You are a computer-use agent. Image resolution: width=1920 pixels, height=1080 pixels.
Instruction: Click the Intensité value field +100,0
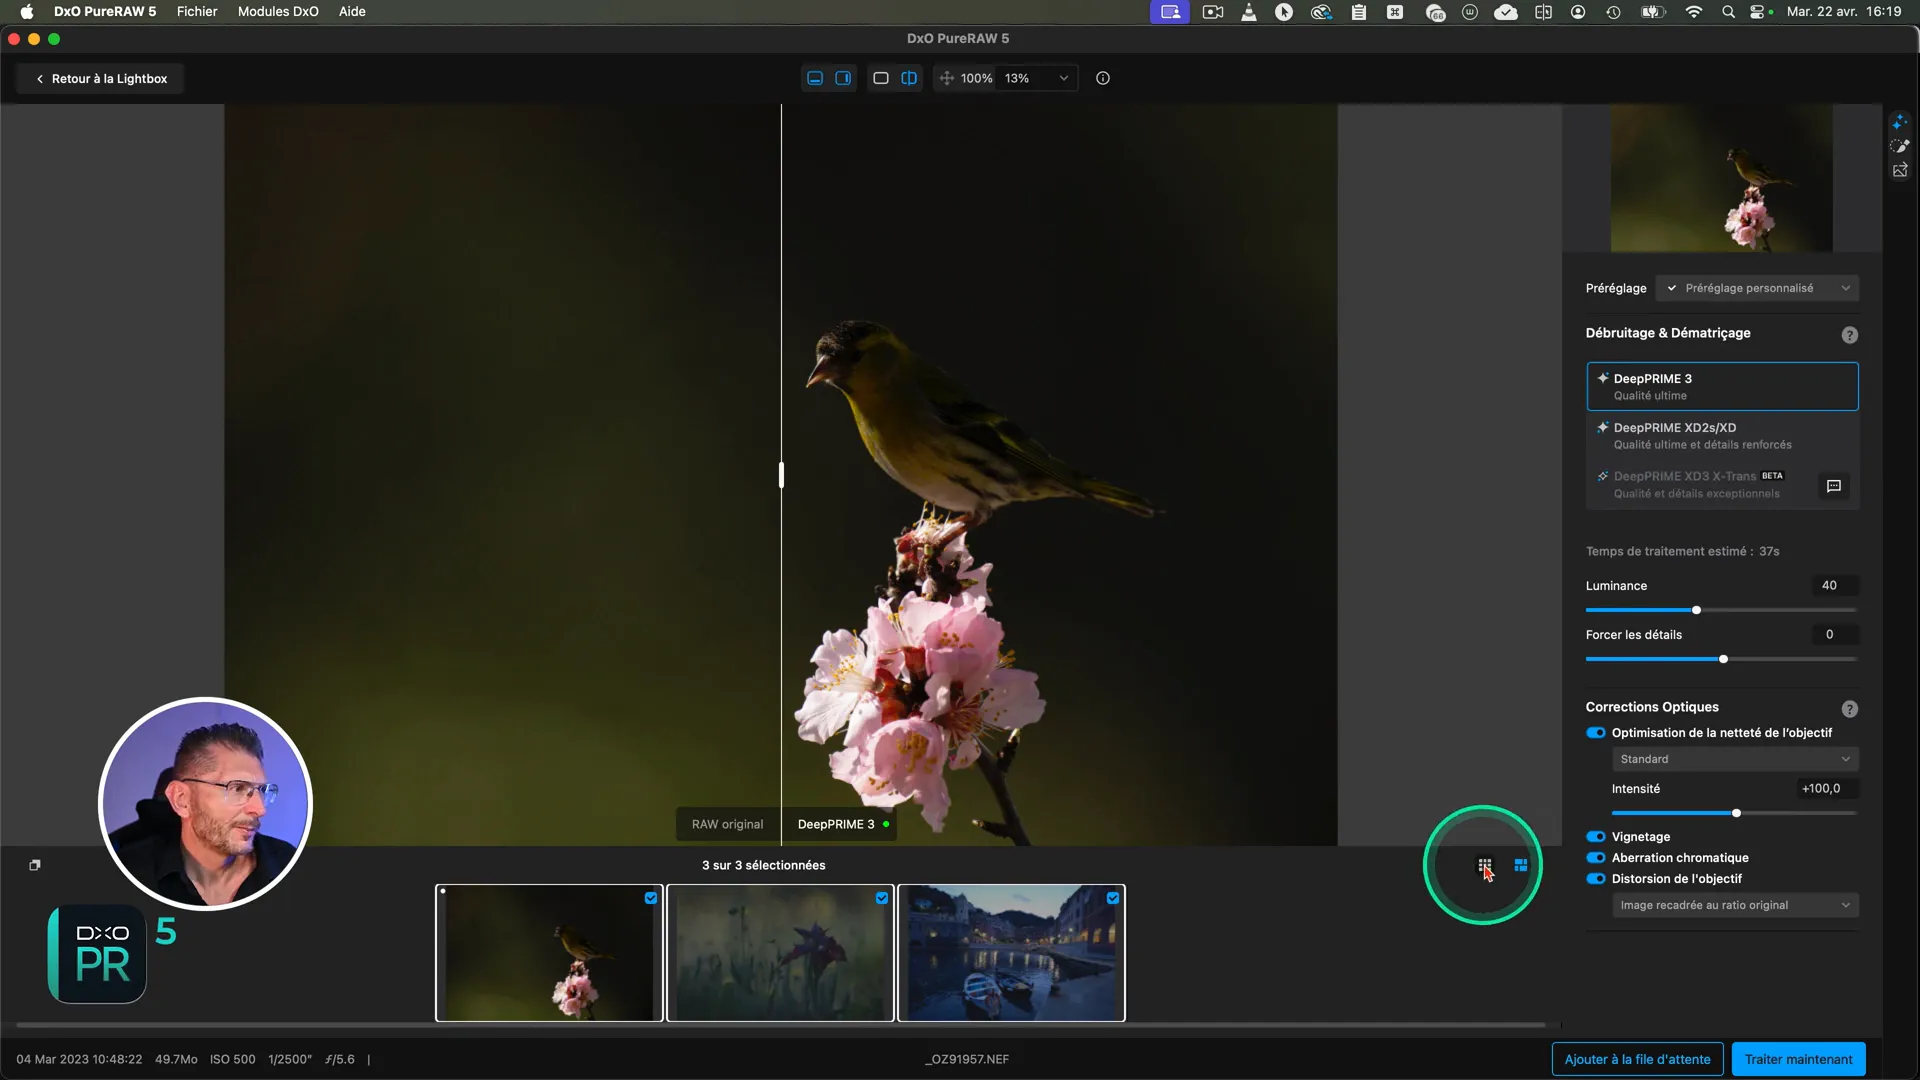[x=1825, y=789]
